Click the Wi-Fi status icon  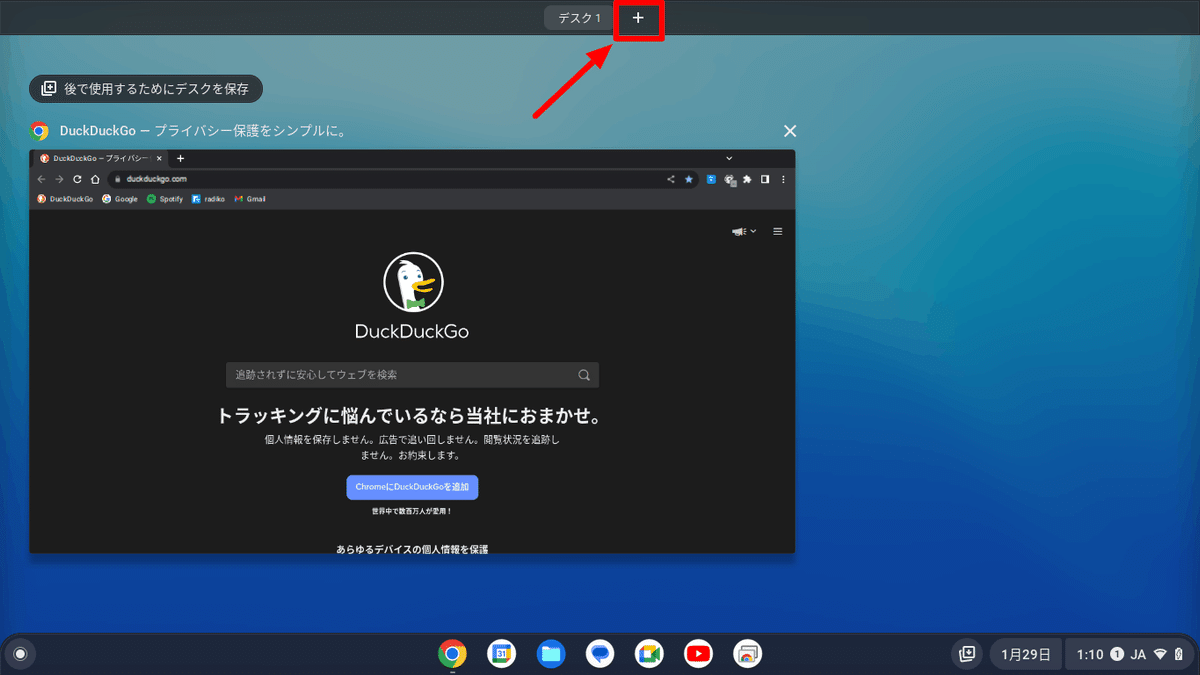pyautogui.click(x=1160, y=655)
